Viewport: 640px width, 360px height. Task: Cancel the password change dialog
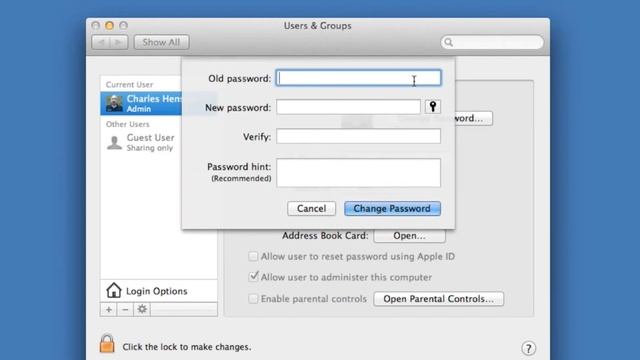311,209
